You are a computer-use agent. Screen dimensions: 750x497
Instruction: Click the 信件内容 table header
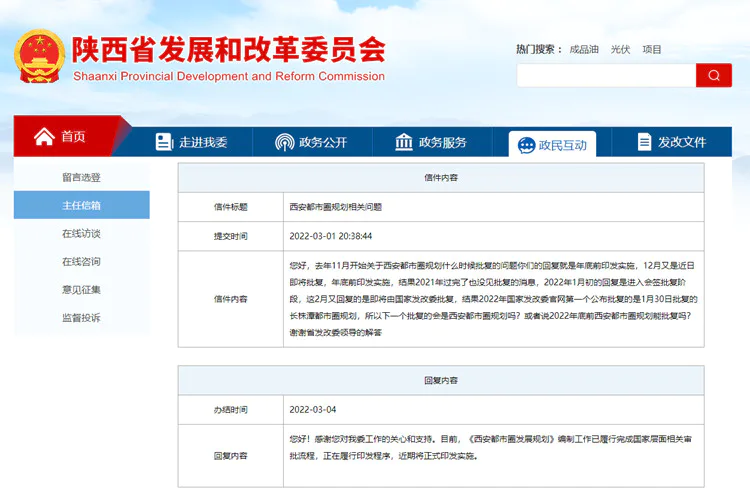click(441, 178)
